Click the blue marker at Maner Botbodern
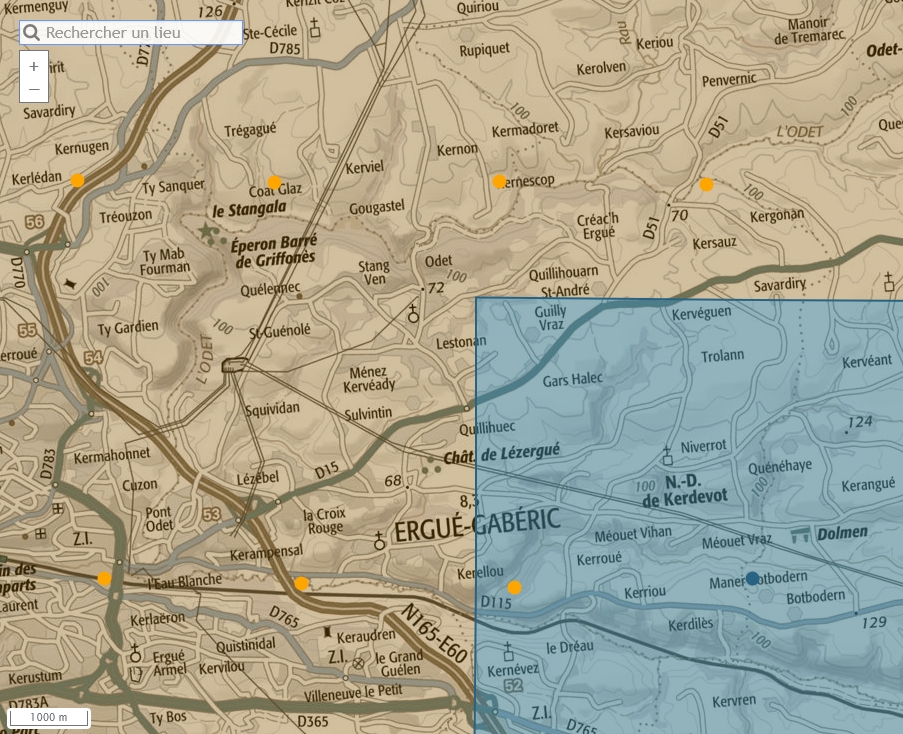Screen dimensions: 903x734 click(x=752, y=578)
